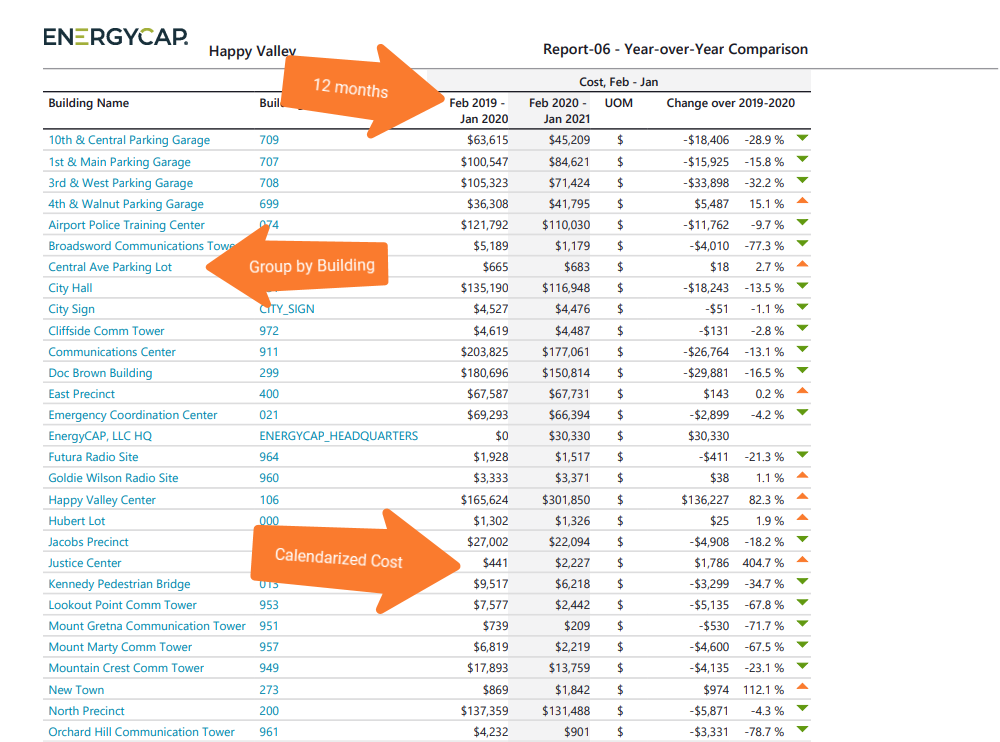This screenshot has height=742, width=1000.
Task: Click the green down arrow for -28.9 %
Action: (x=803, y=138)
